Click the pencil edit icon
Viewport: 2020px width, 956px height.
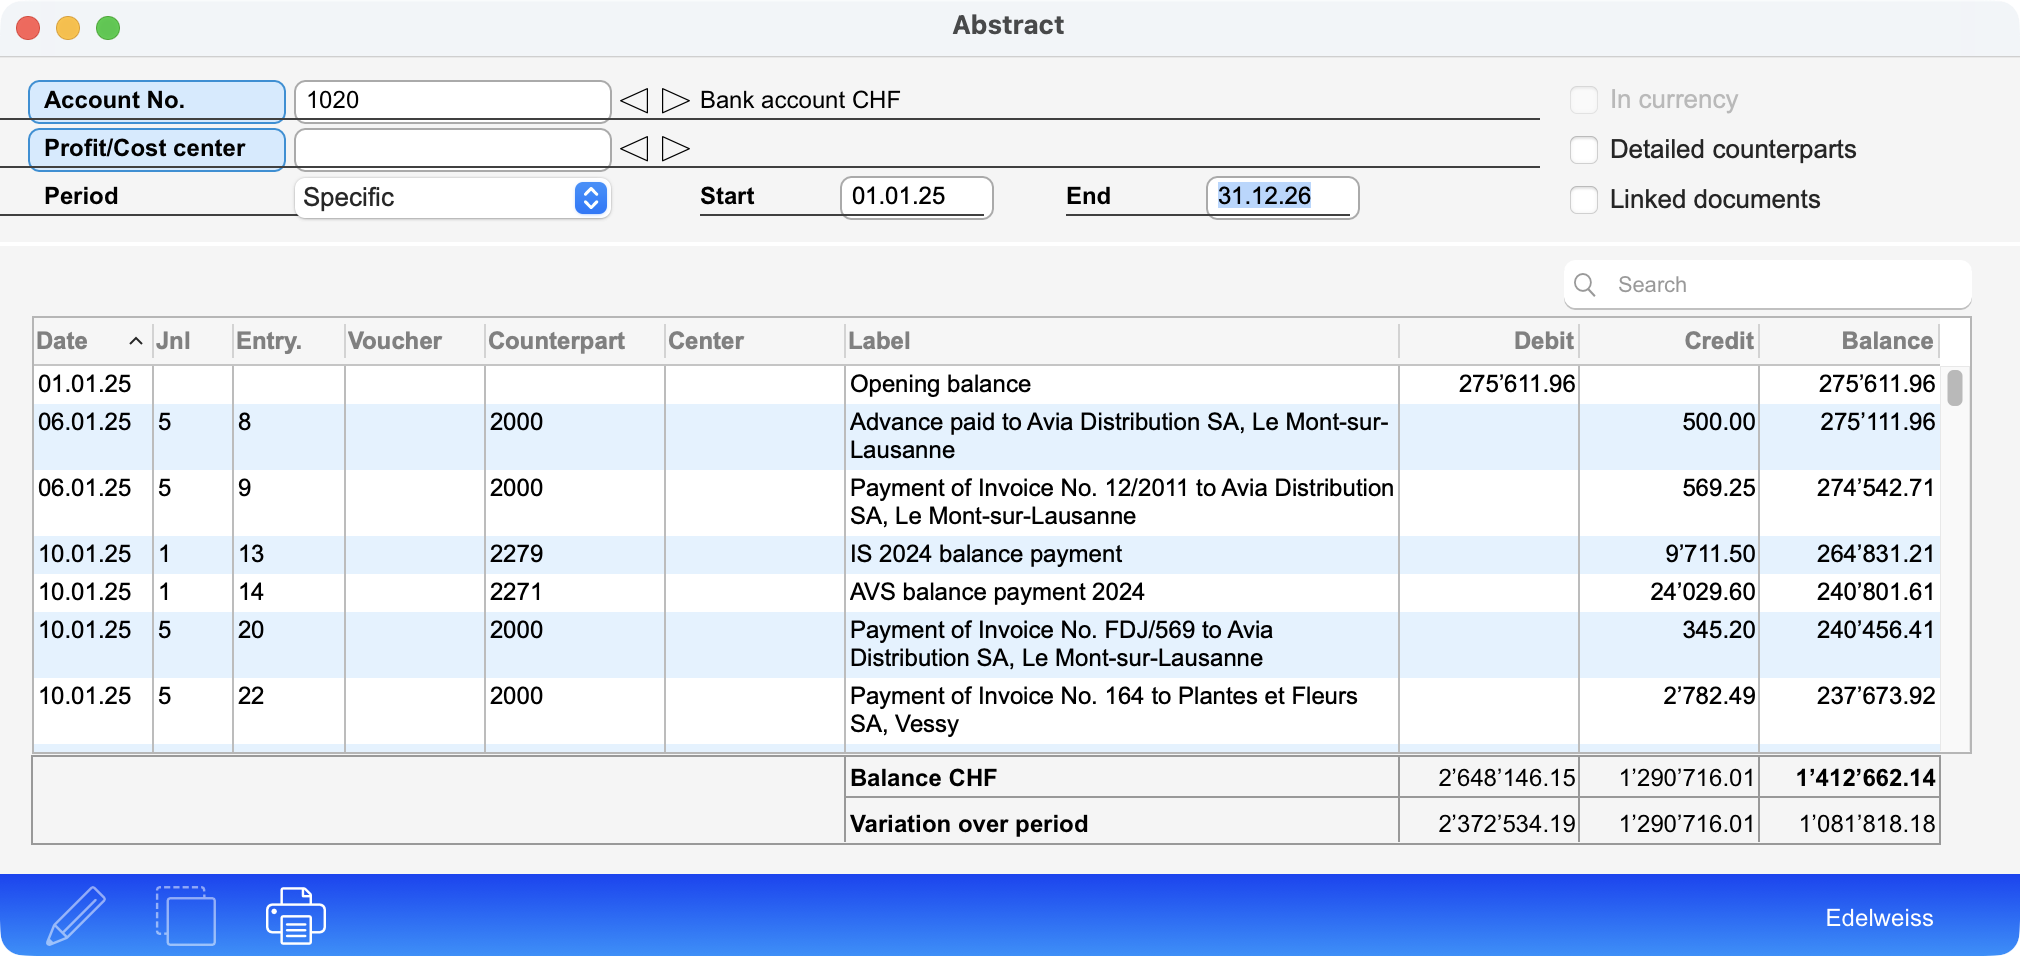(x=76, y=915)
